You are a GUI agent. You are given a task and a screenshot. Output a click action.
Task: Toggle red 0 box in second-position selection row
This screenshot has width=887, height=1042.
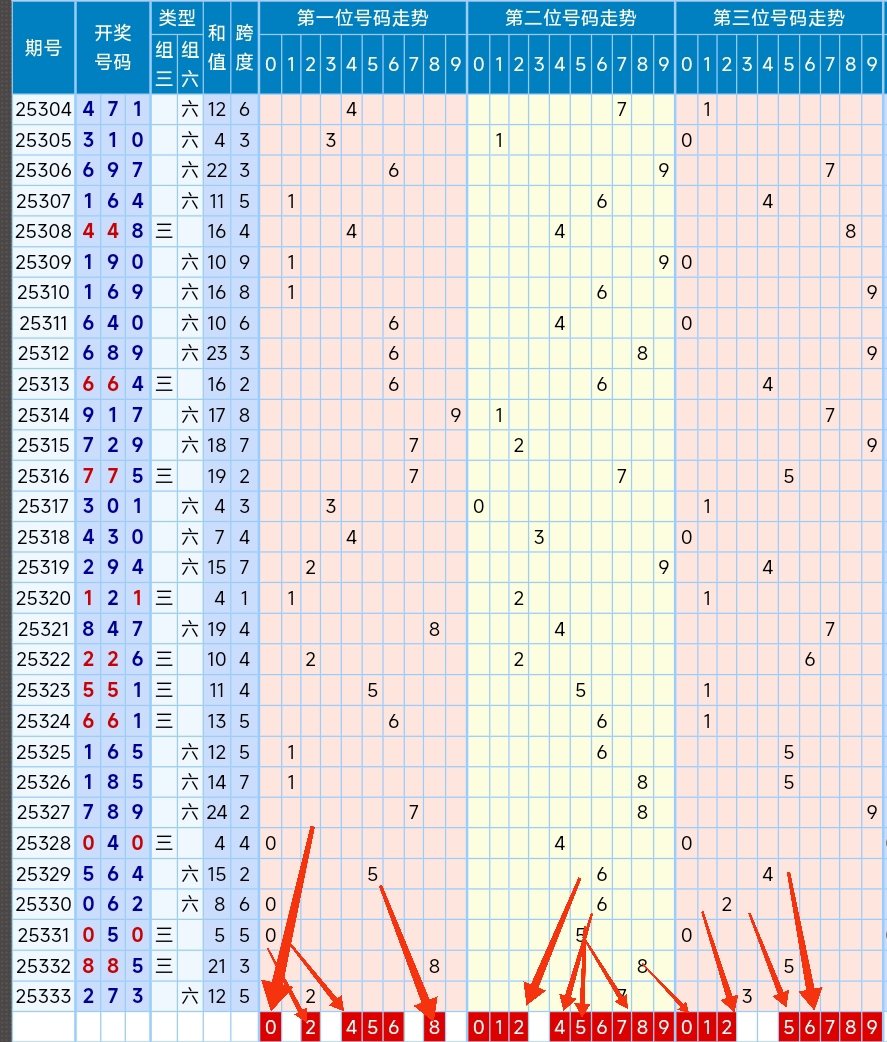coord(478,1027)
